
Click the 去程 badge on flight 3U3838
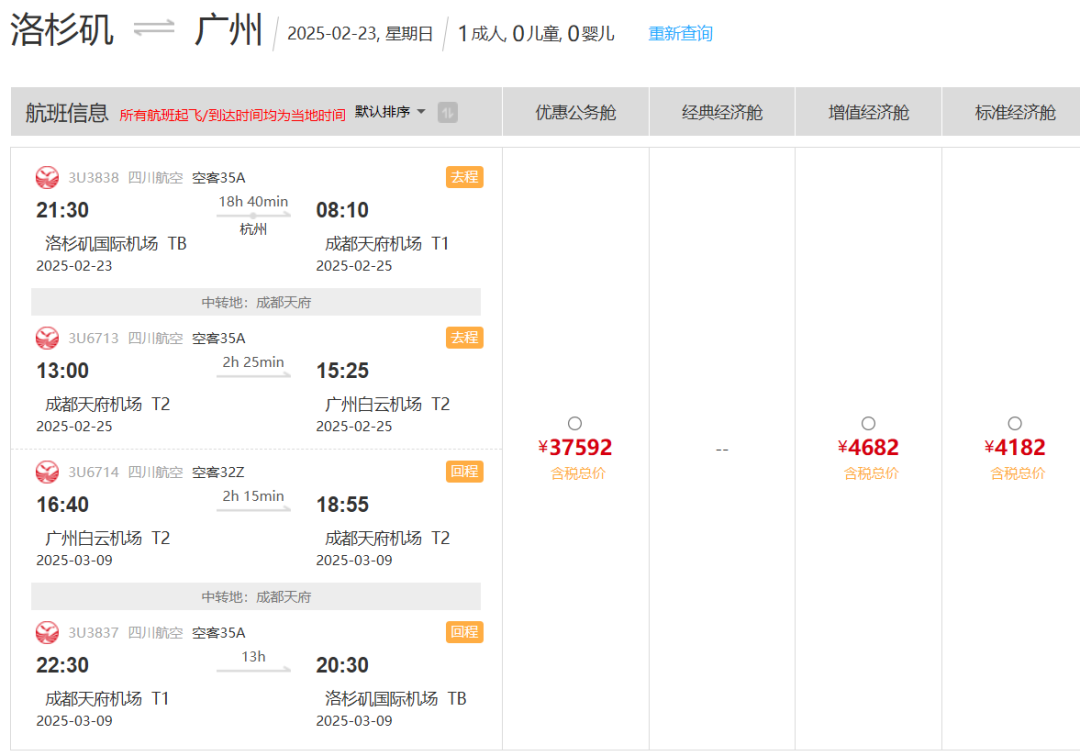pos(464,177)
